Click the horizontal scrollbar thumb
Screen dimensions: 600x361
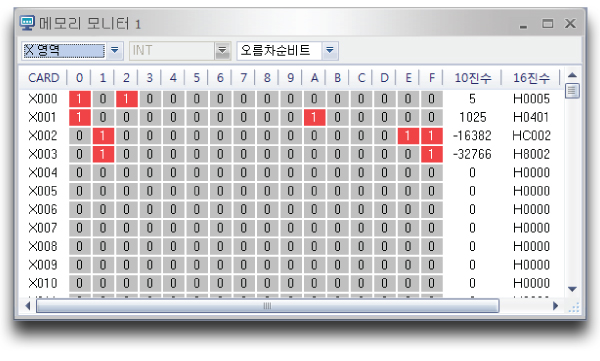[267, 306]
